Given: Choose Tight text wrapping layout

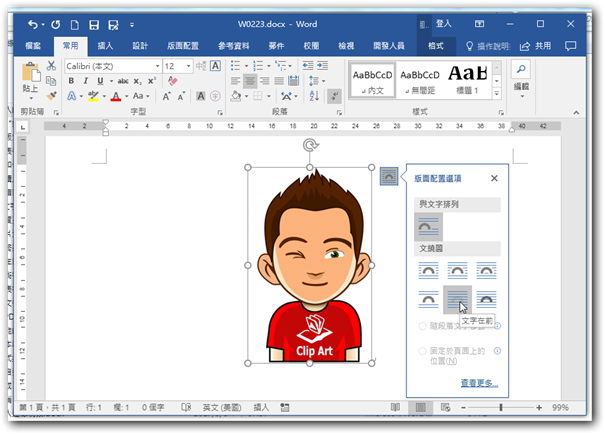Looking at the screenshot, I should pyautogui.click(x=457, y=270).
